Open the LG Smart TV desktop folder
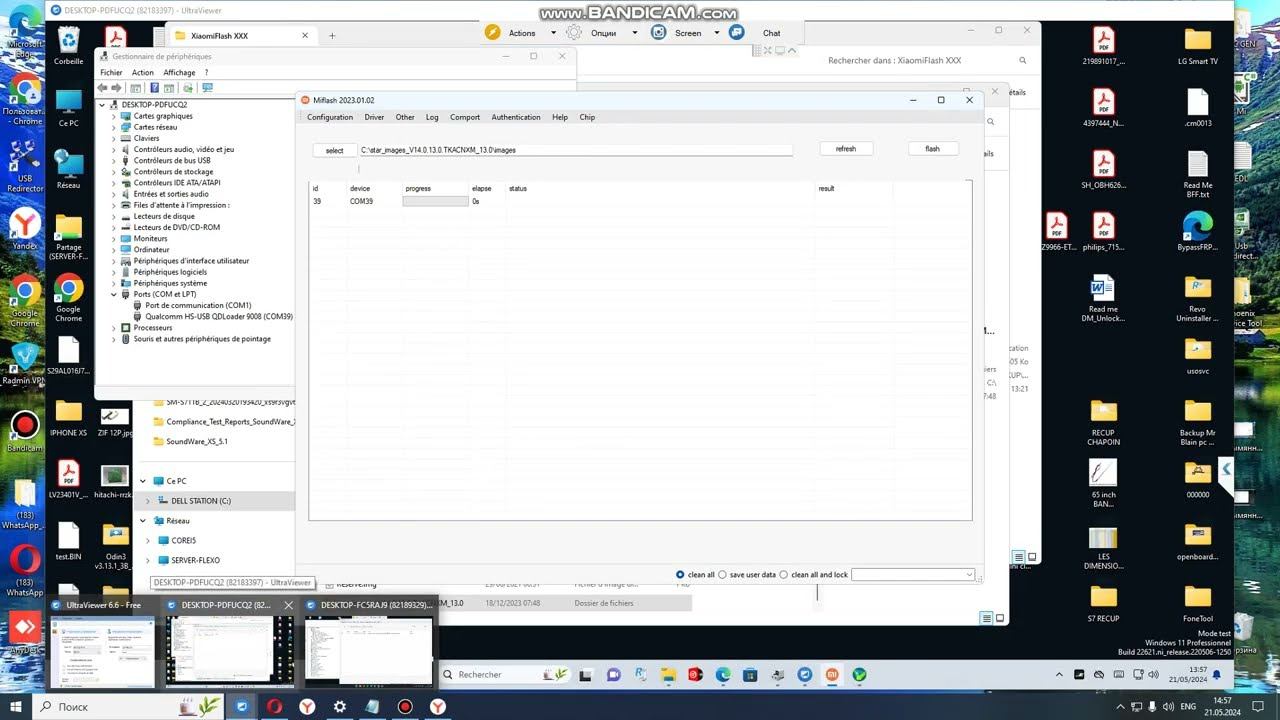Screen dimensions: 1280x720 pos(1197,46)
